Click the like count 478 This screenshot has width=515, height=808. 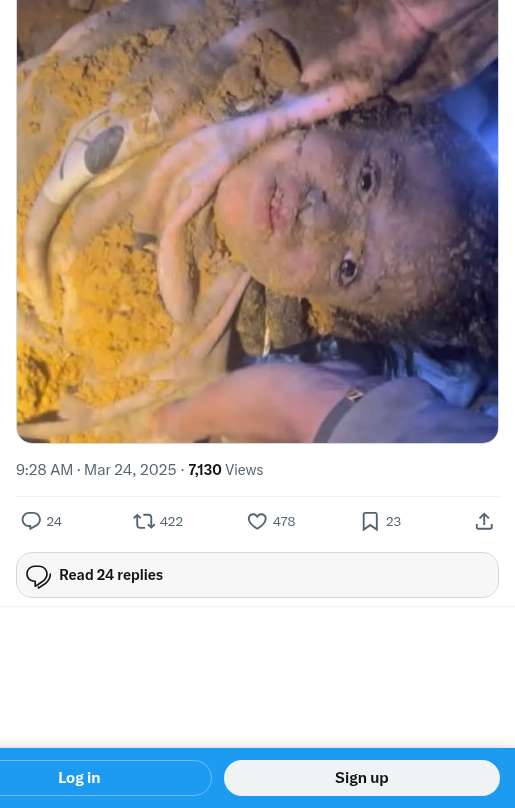284,521
